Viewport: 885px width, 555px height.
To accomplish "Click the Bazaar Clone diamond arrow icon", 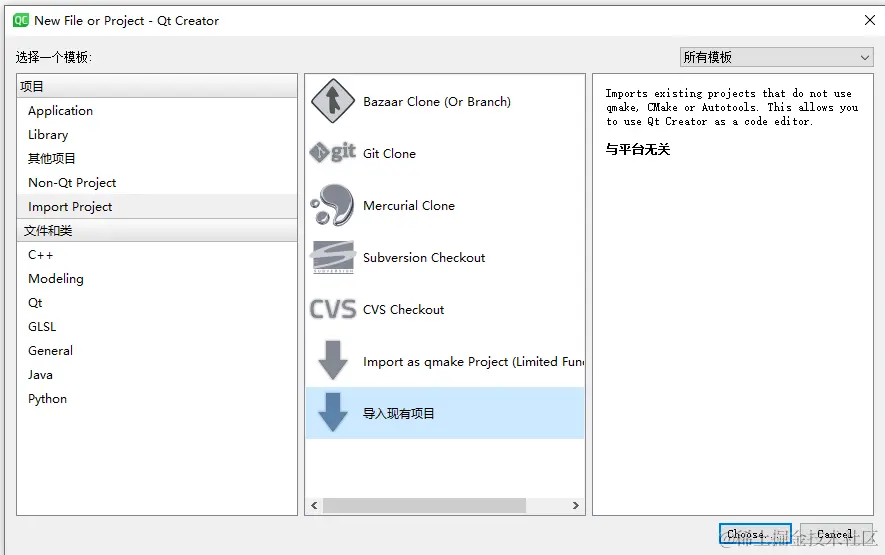I will tap(333, 101).
